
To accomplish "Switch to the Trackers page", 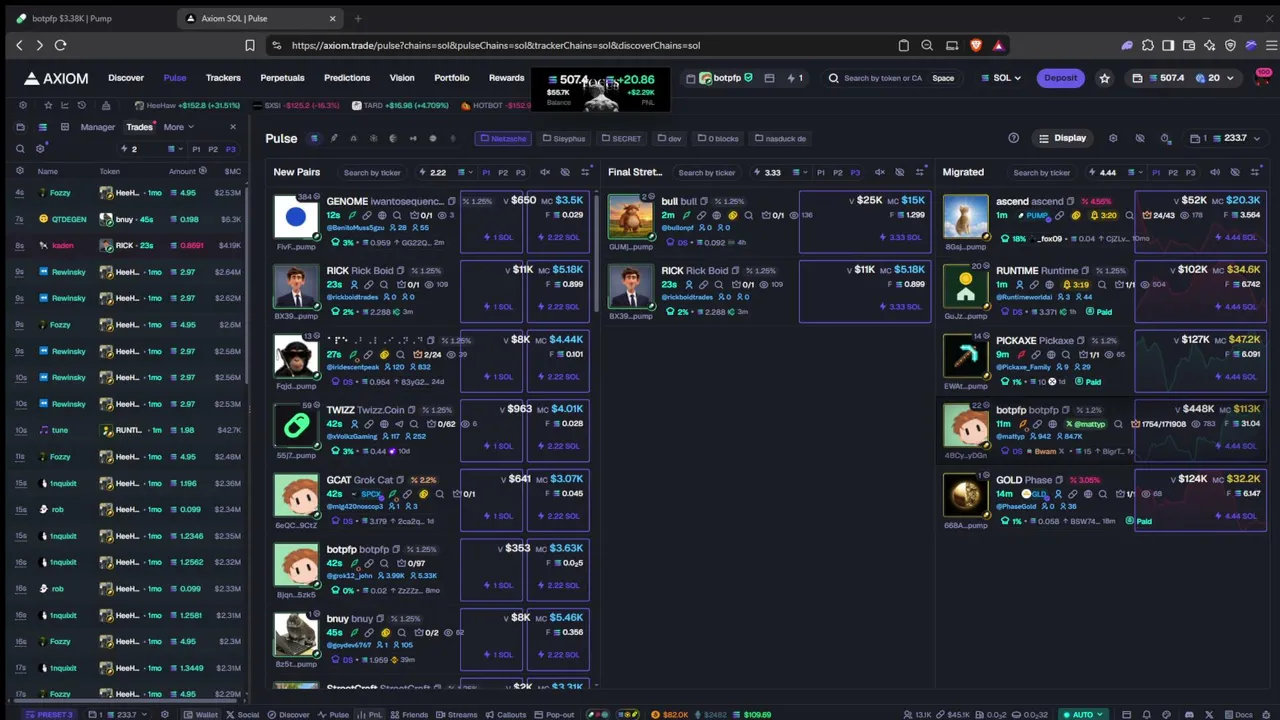I will tap(223, 78).
